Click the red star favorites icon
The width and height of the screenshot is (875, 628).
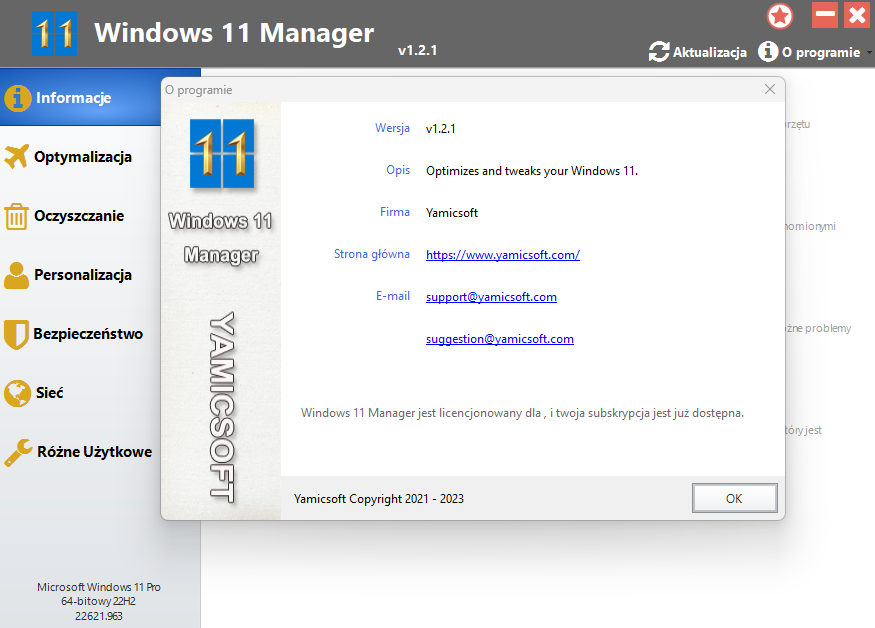point(780,16)
